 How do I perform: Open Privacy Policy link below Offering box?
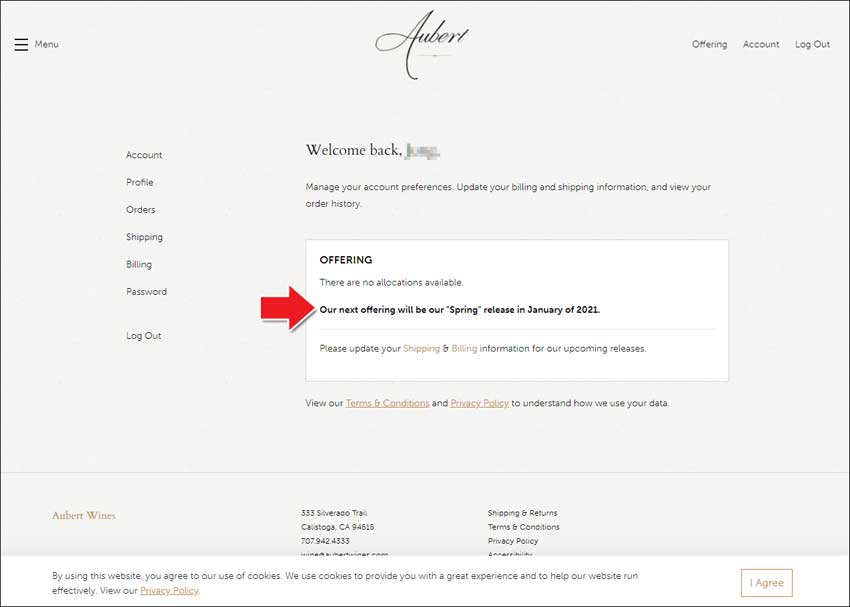coord(480,403)
